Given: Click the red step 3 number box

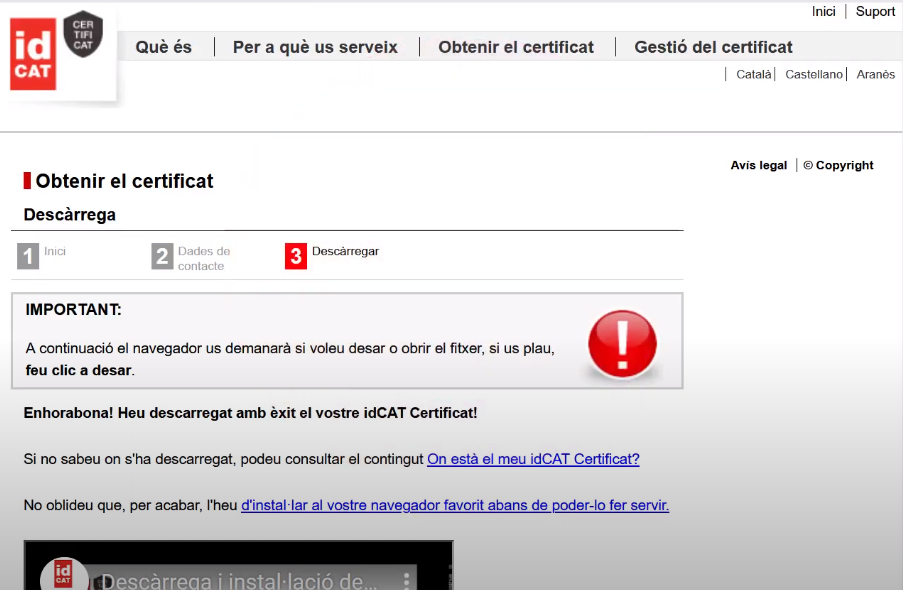Looking at the screenshot, I should point(296,257).
